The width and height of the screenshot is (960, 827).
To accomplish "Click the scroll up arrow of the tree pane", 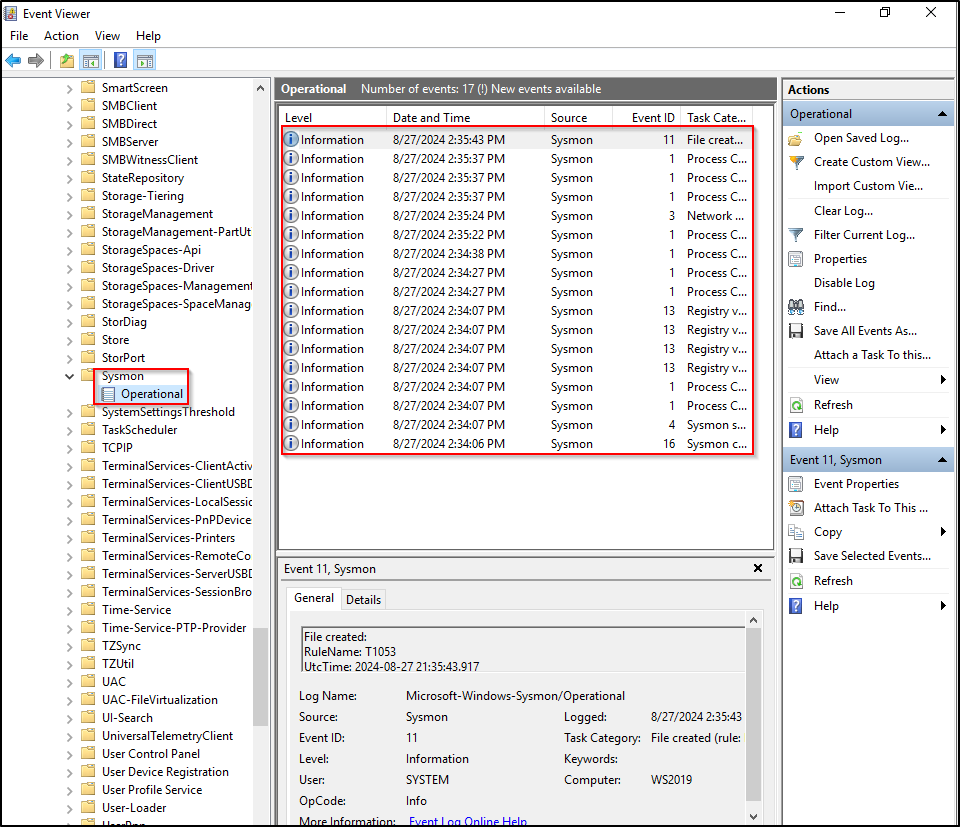I will click(260, 88).
